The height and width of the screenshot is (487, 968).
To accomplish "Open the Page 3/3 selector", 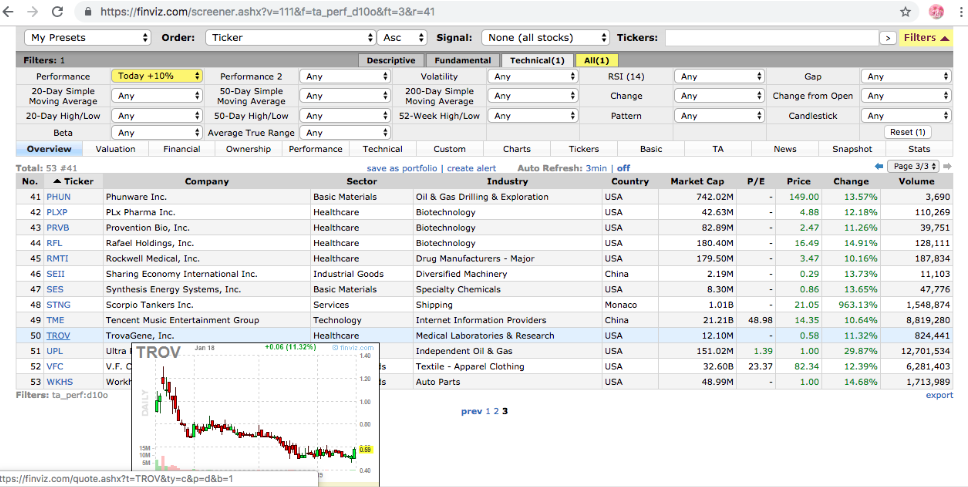I will pyautogui.click(x=913, y=167).
